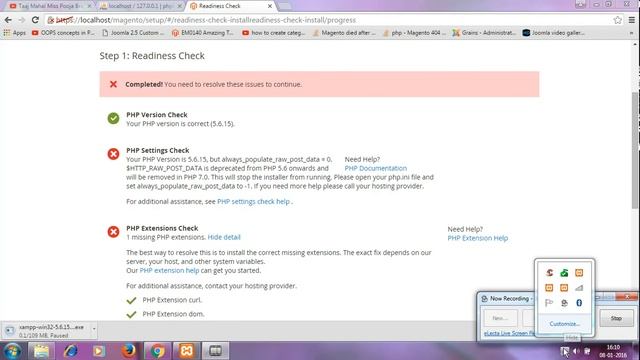Open the Apps bookmarks shortcut
This screenshot has height=360, width=640.
[14, 33]
